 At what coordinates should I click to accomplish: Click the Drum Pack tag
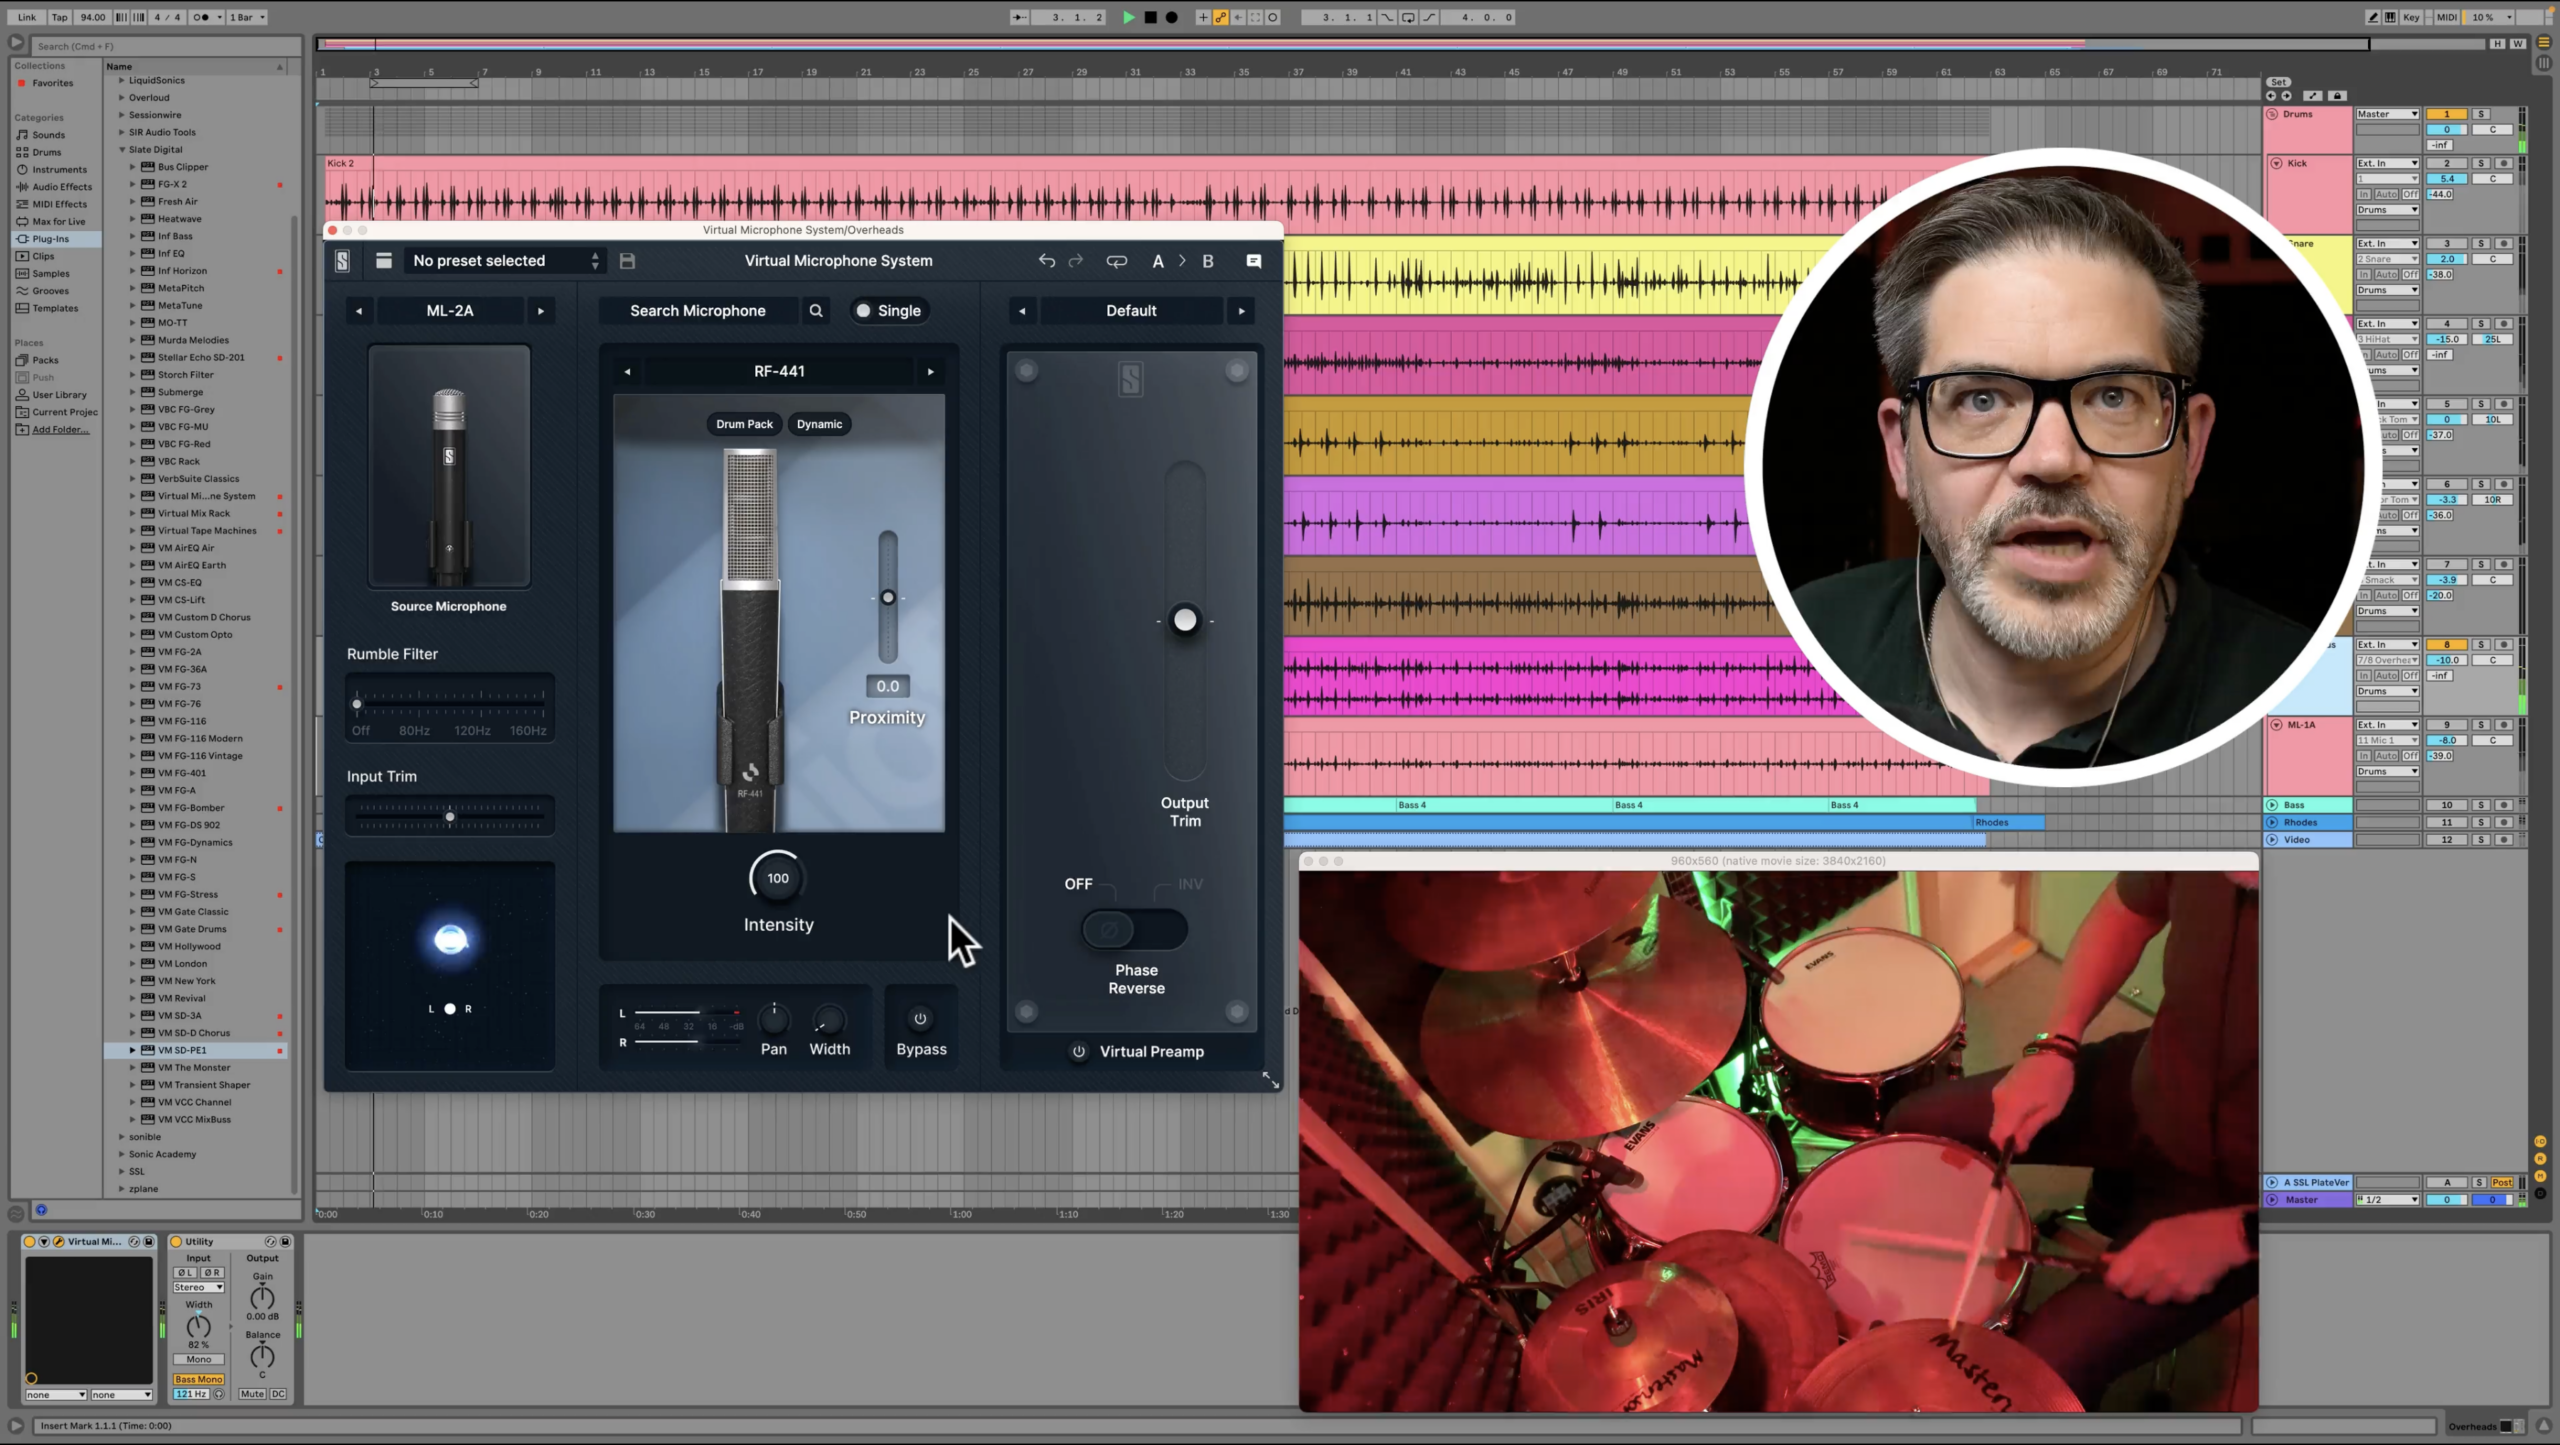[744, 424]
